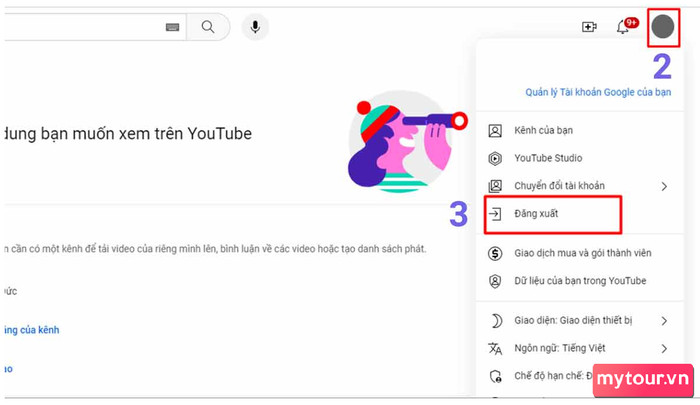
Task: Open Giao diện: Giao diện thiết bị
Action: pos(580,321)
